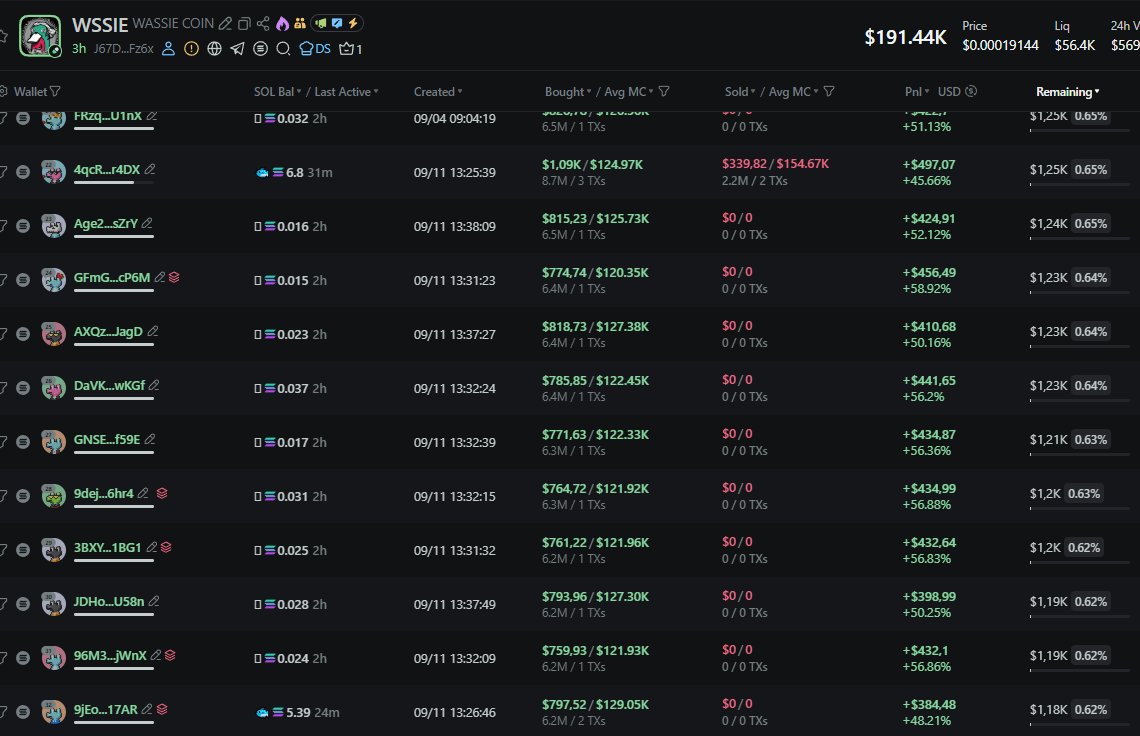The height and width of the screenshot is (736, 1140).
Task: Edit WASSIE COIN name with pencil icon
Action: (x=225, y=23)
